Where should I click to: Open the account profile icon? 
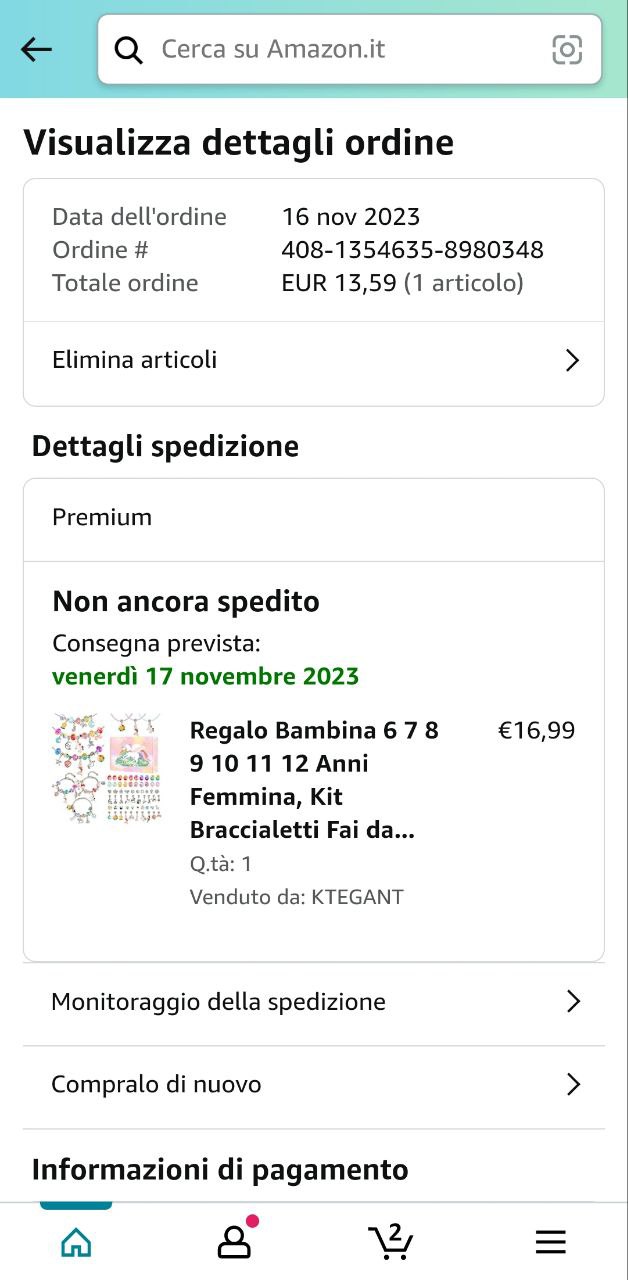[234, 1242]
